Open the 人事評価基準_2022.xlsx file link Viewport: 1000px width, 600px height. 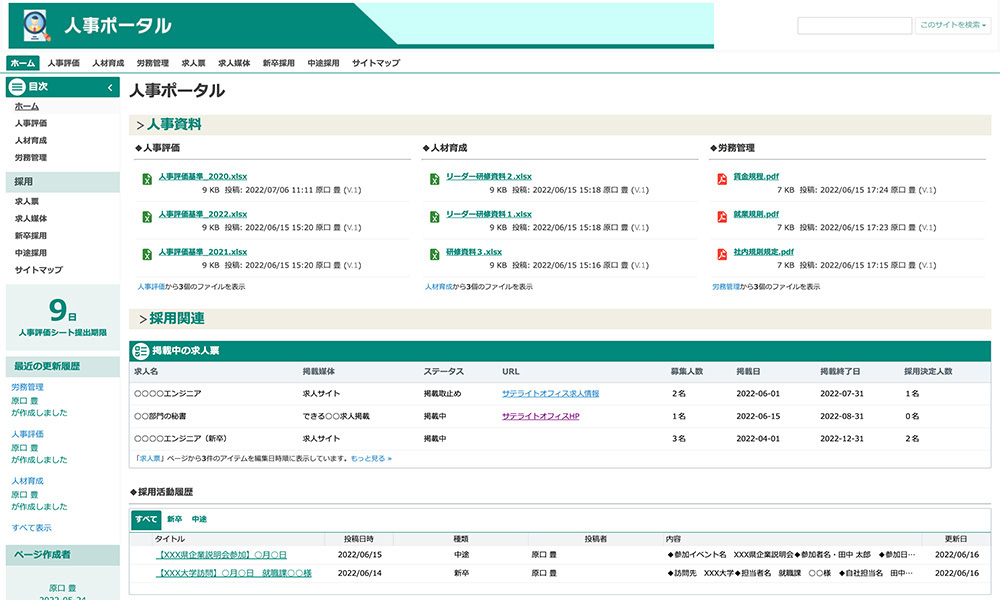pos(203,214)
